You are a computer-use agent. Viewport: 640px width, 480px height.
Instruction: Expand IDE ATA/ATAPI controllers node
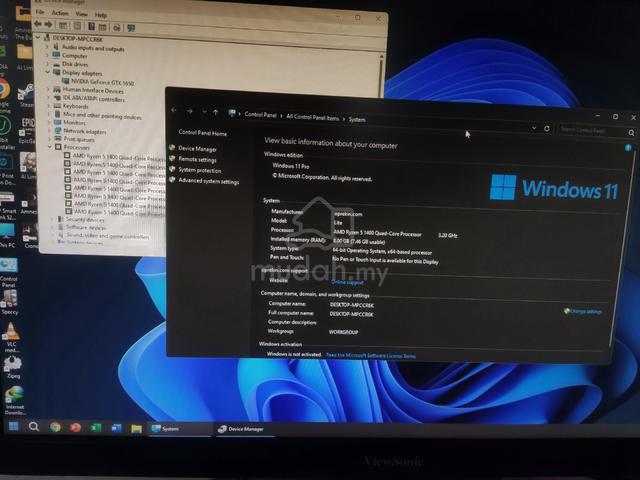coord(49,98)
